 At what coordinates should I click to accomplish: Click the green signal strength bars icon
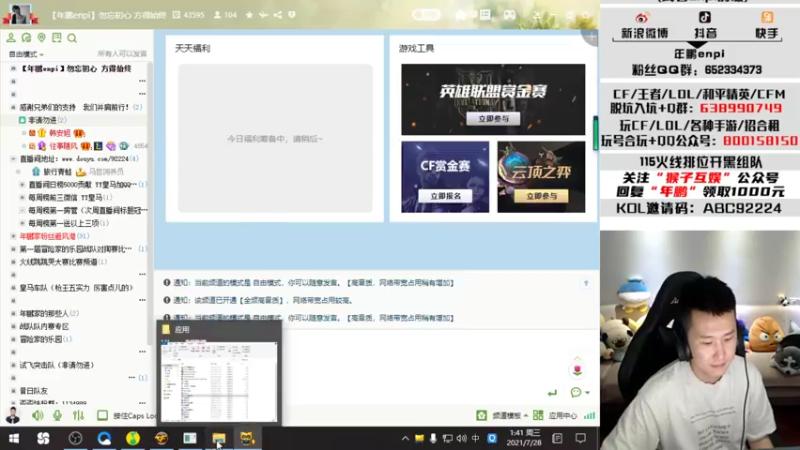(590, 415)
